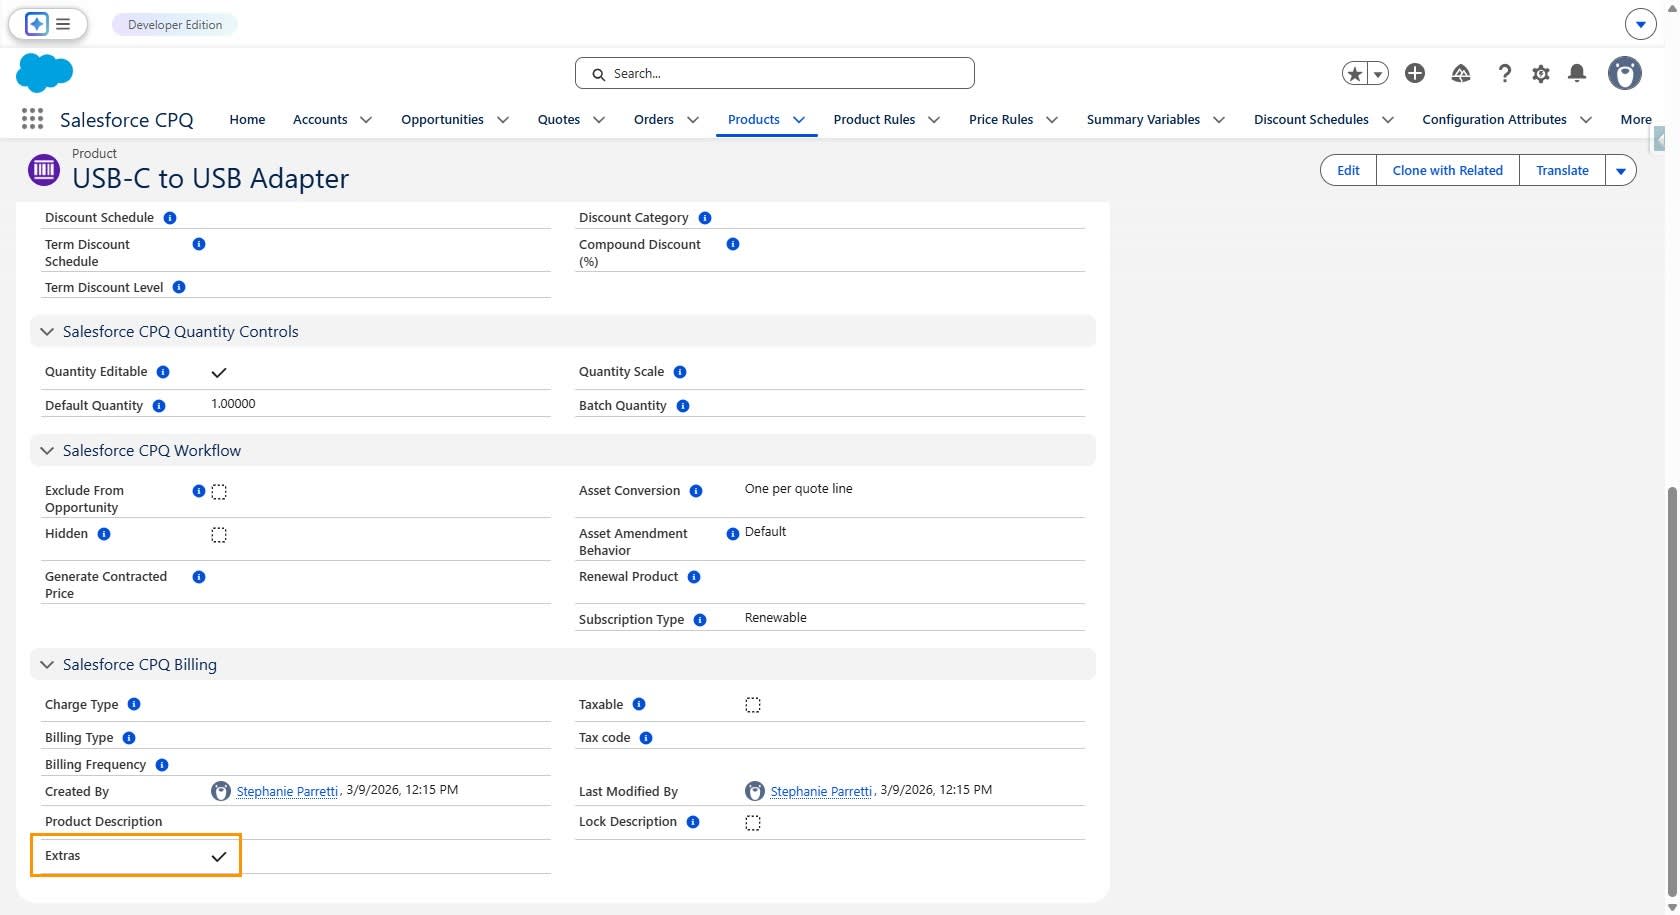Open the favorites list dropdown arrow
Viewport: 1680px width, 915px height.
click(x=1378, y=74)
